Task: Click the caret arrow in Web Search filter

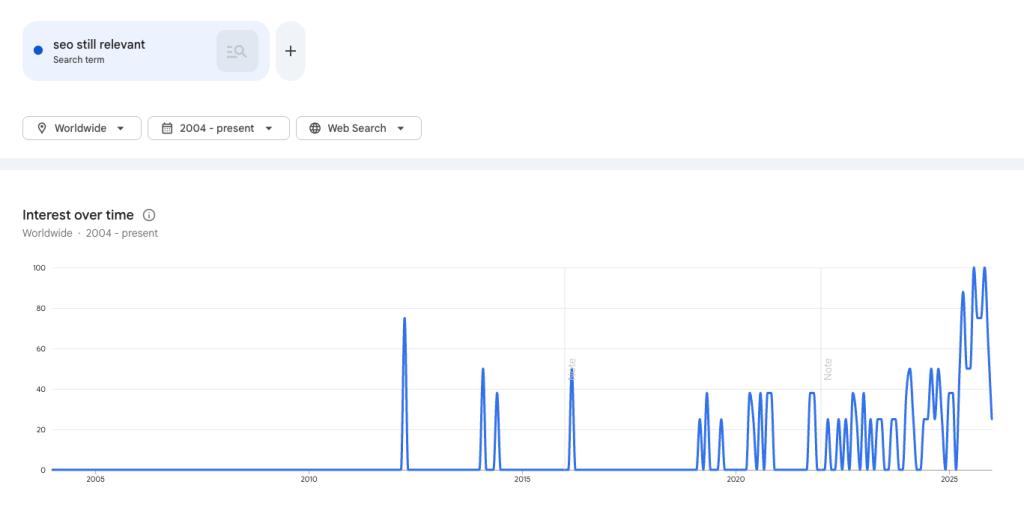Action: coord(400,128)
